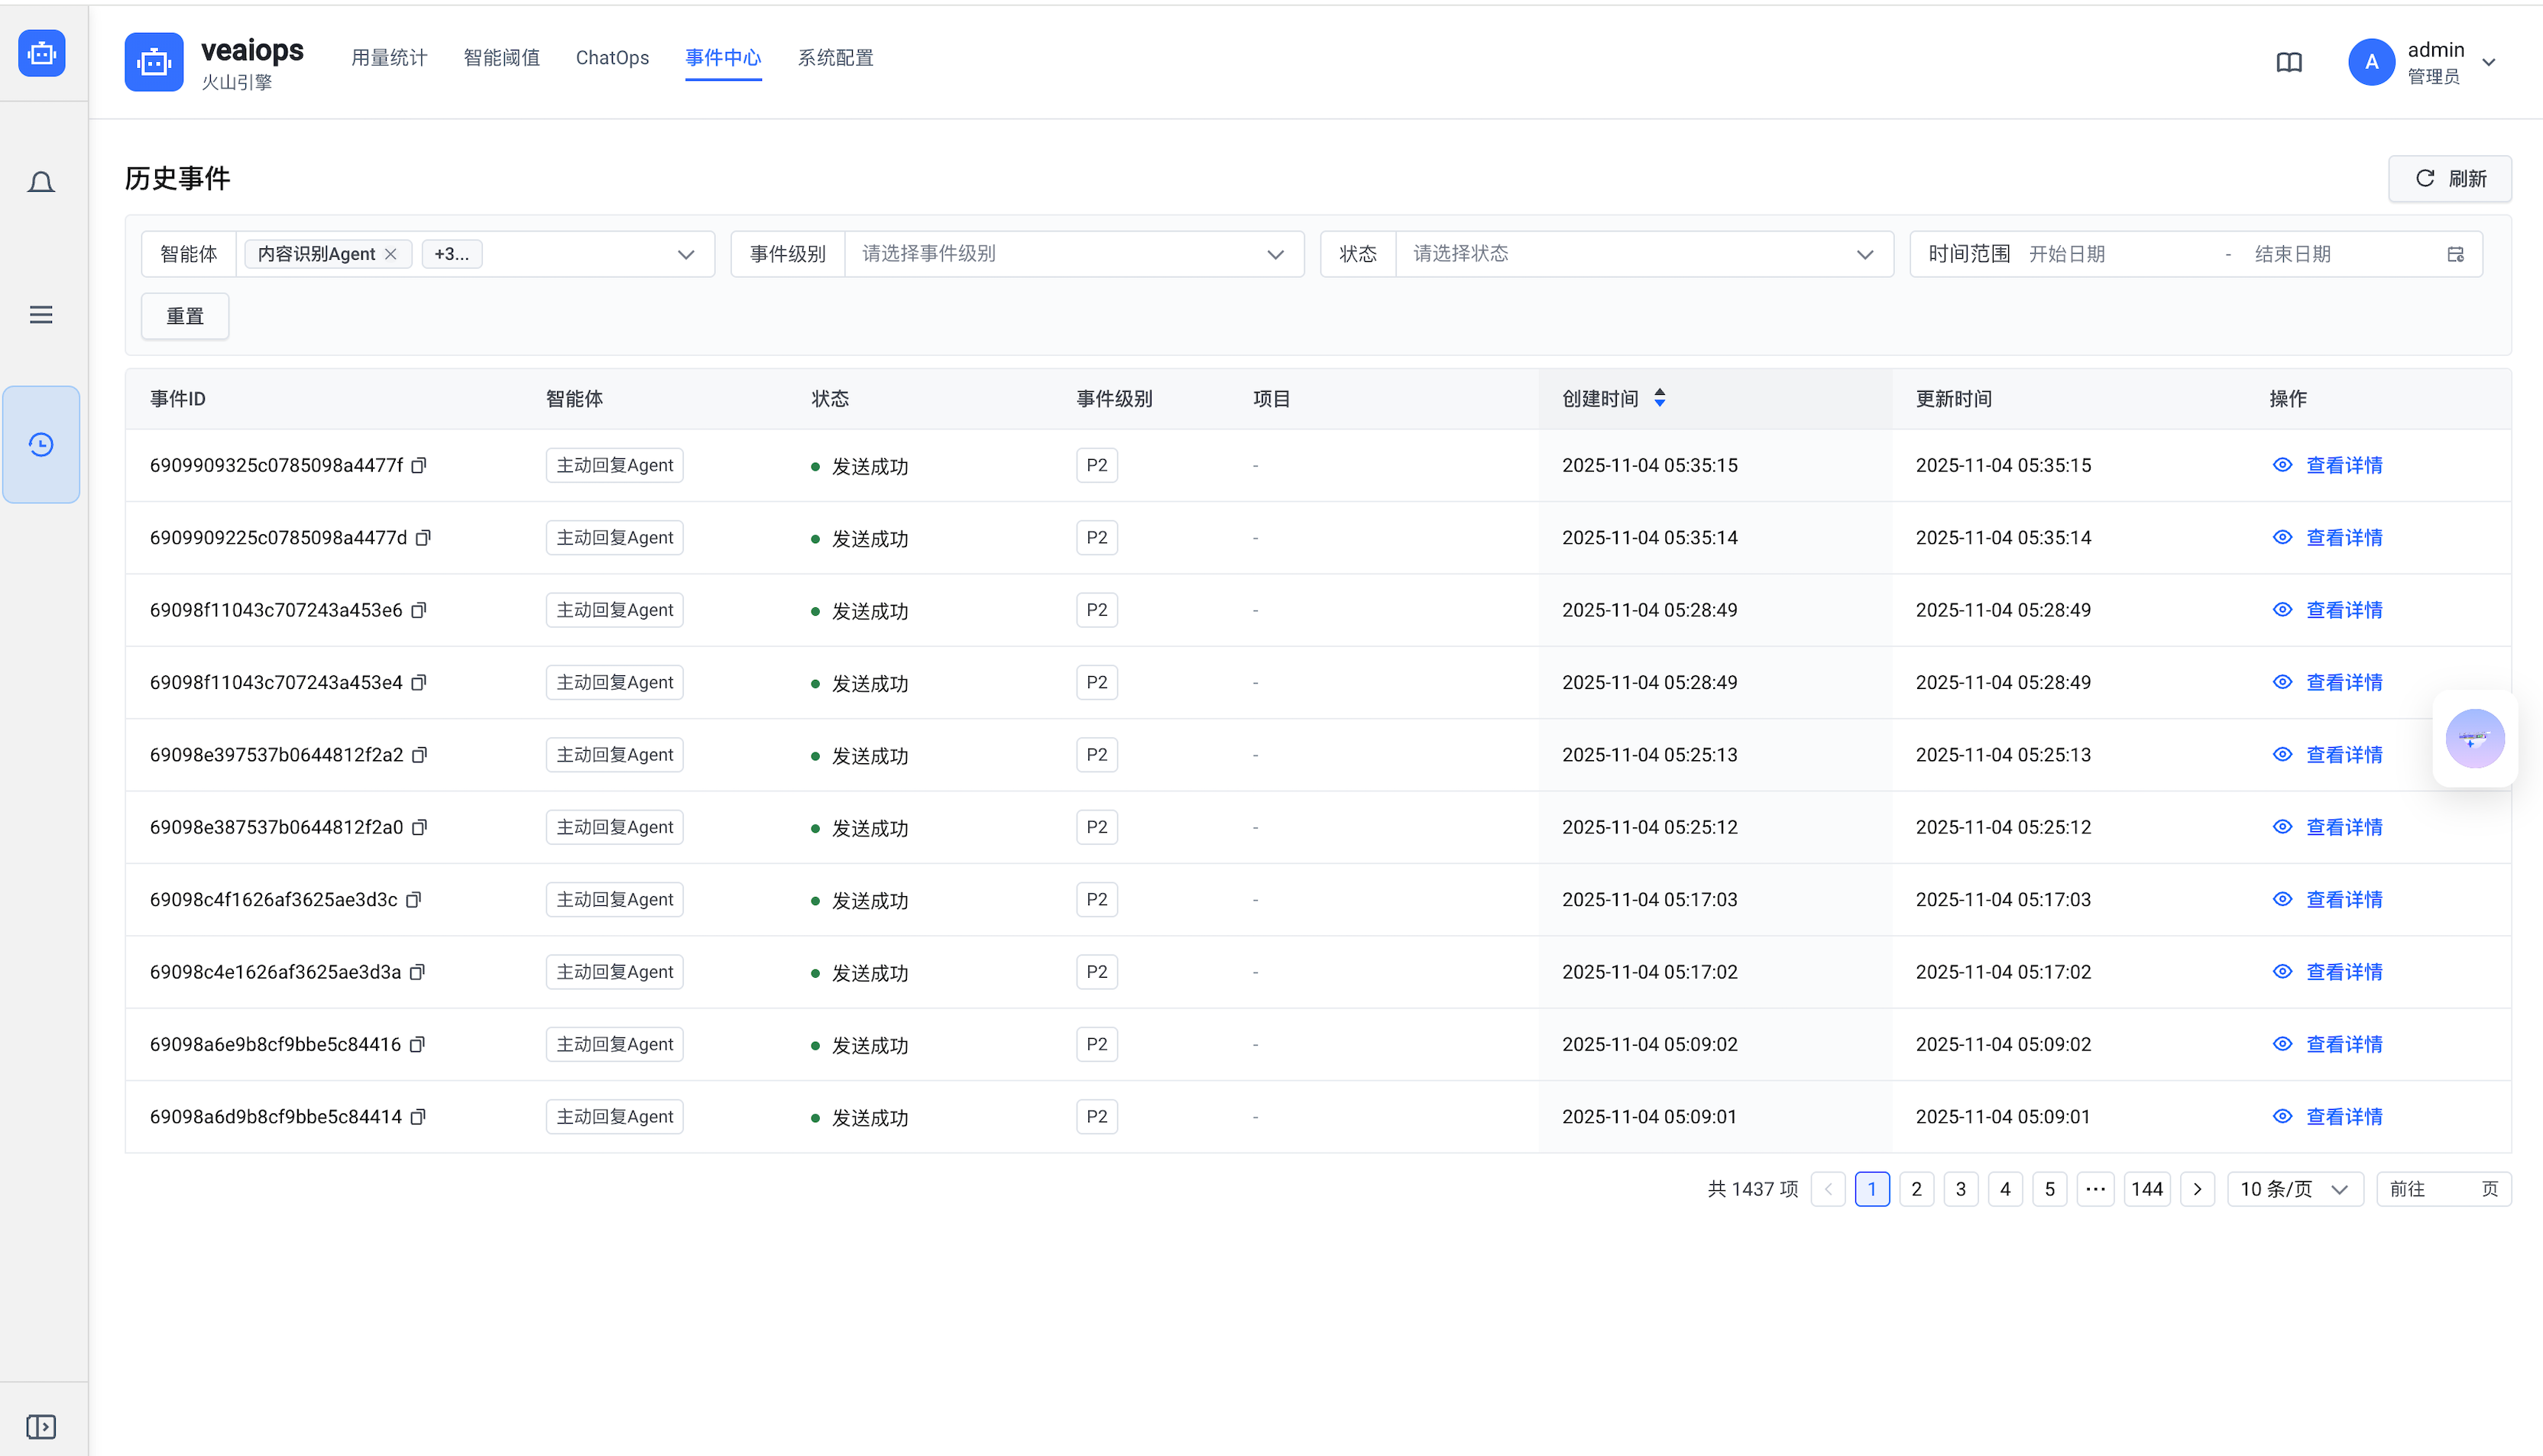Open the documentation book icon

[2289, 63]
